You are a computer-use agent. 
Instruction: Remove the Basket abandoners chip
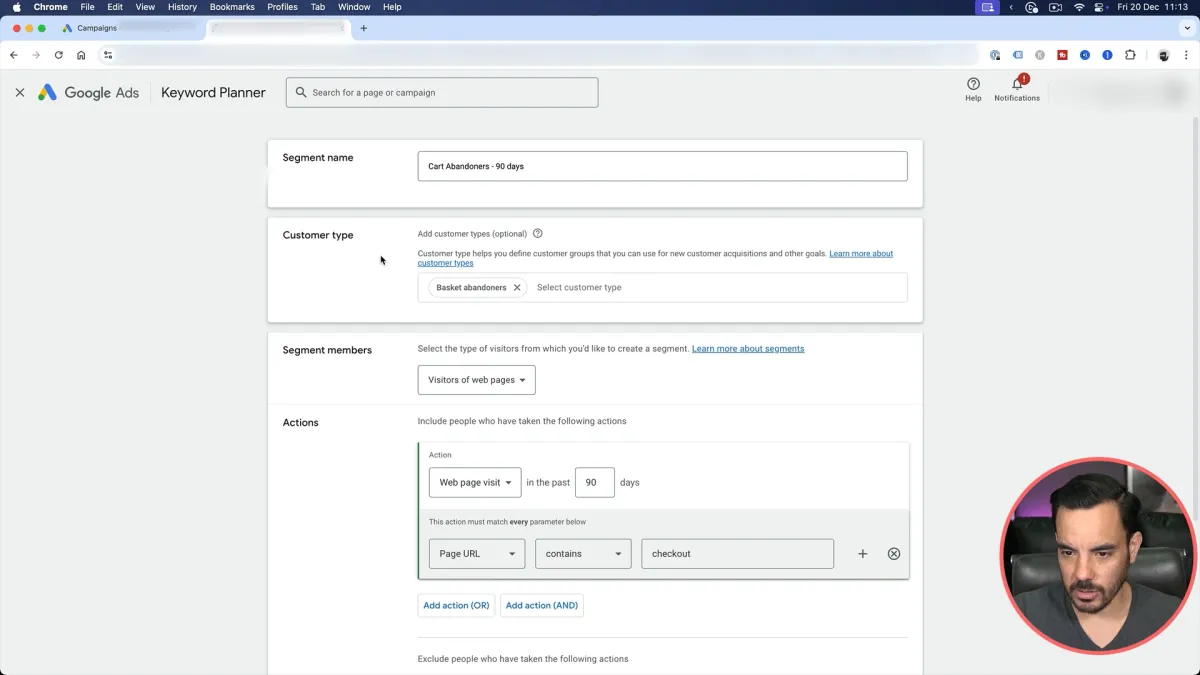(x=517, y=288)
